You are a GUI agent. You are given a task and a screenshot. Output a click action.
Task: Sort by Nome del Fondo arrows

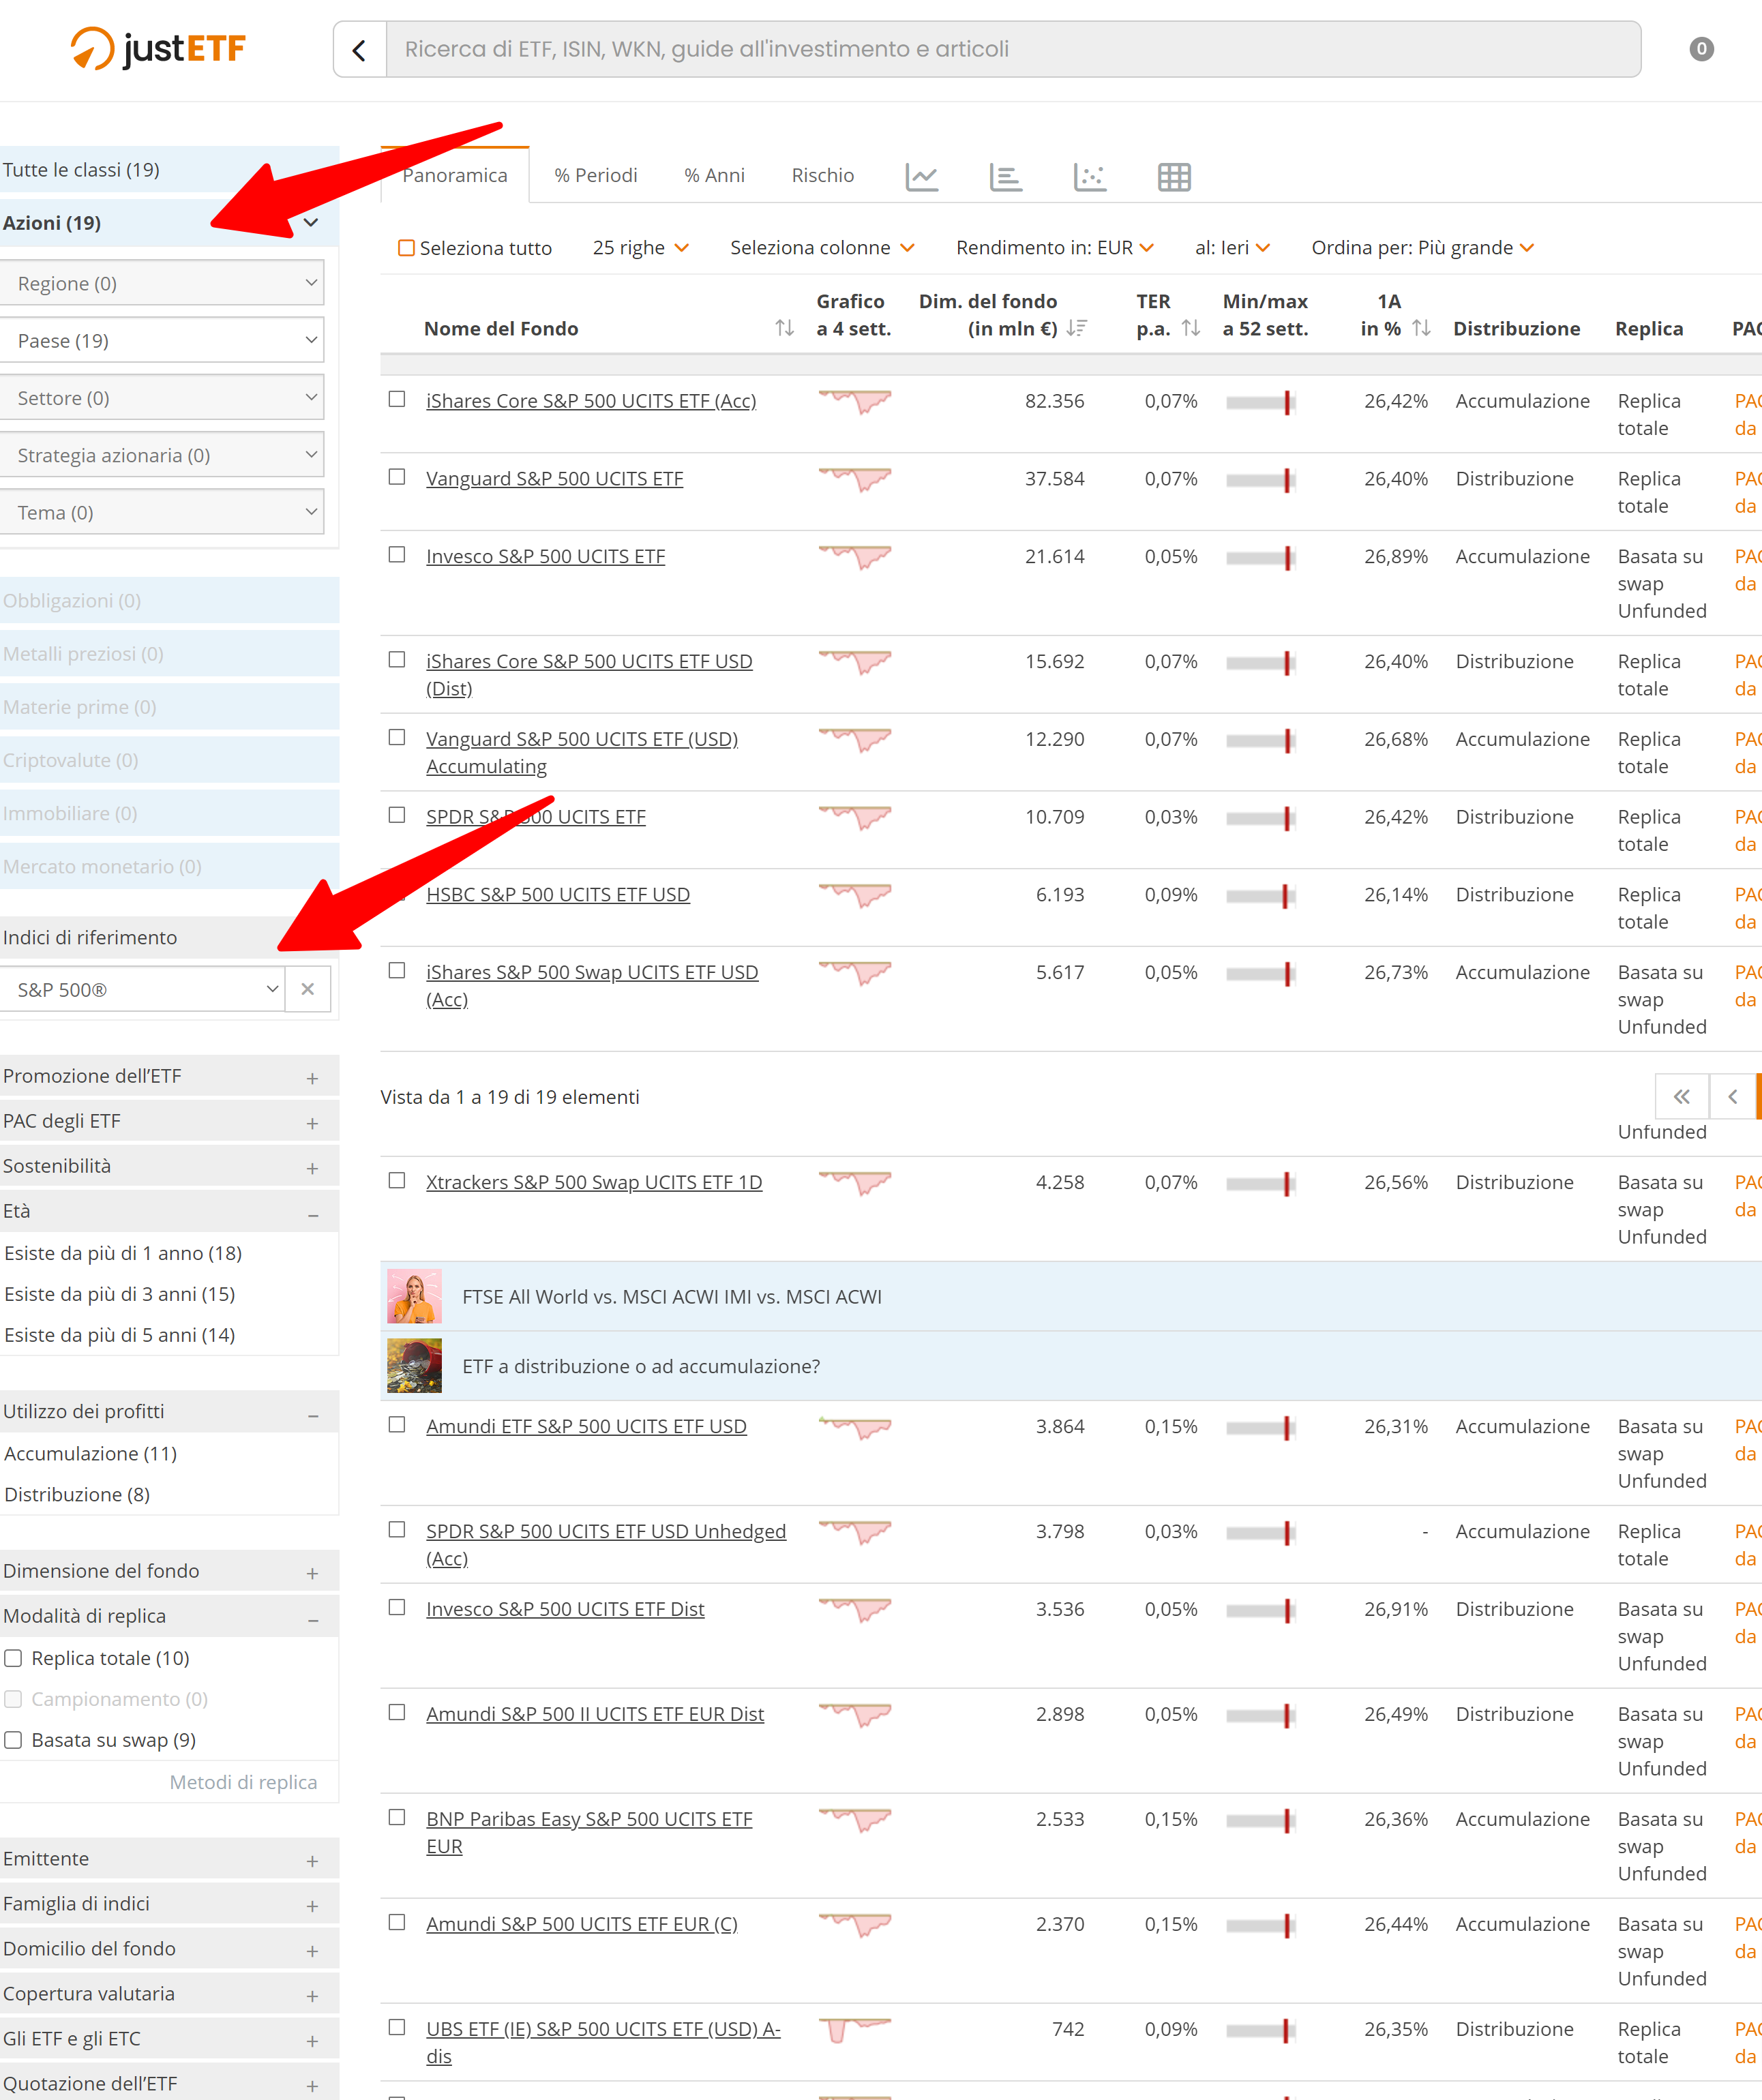(x=784, y=328)
